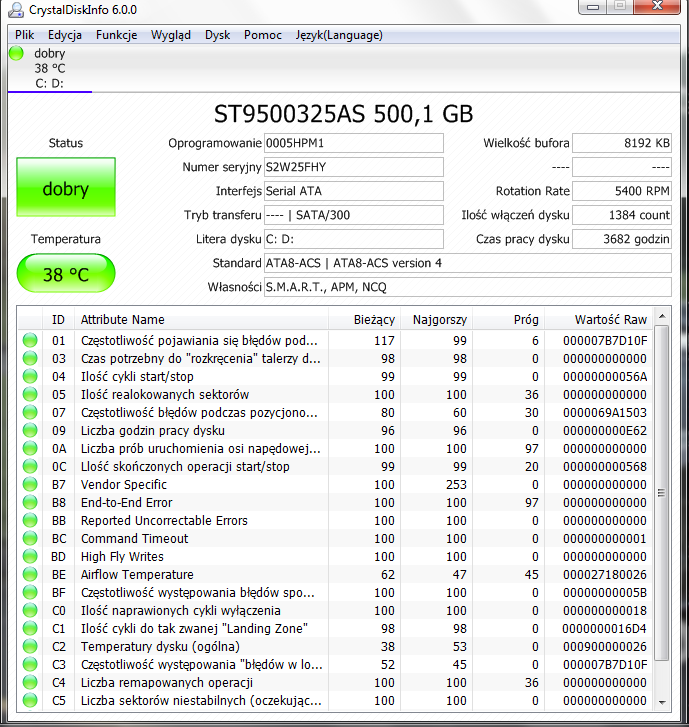Viewport: 689px width, 727px height.
Task: Click status icon of attribute C4 row
Action: [x=30, y=682]
